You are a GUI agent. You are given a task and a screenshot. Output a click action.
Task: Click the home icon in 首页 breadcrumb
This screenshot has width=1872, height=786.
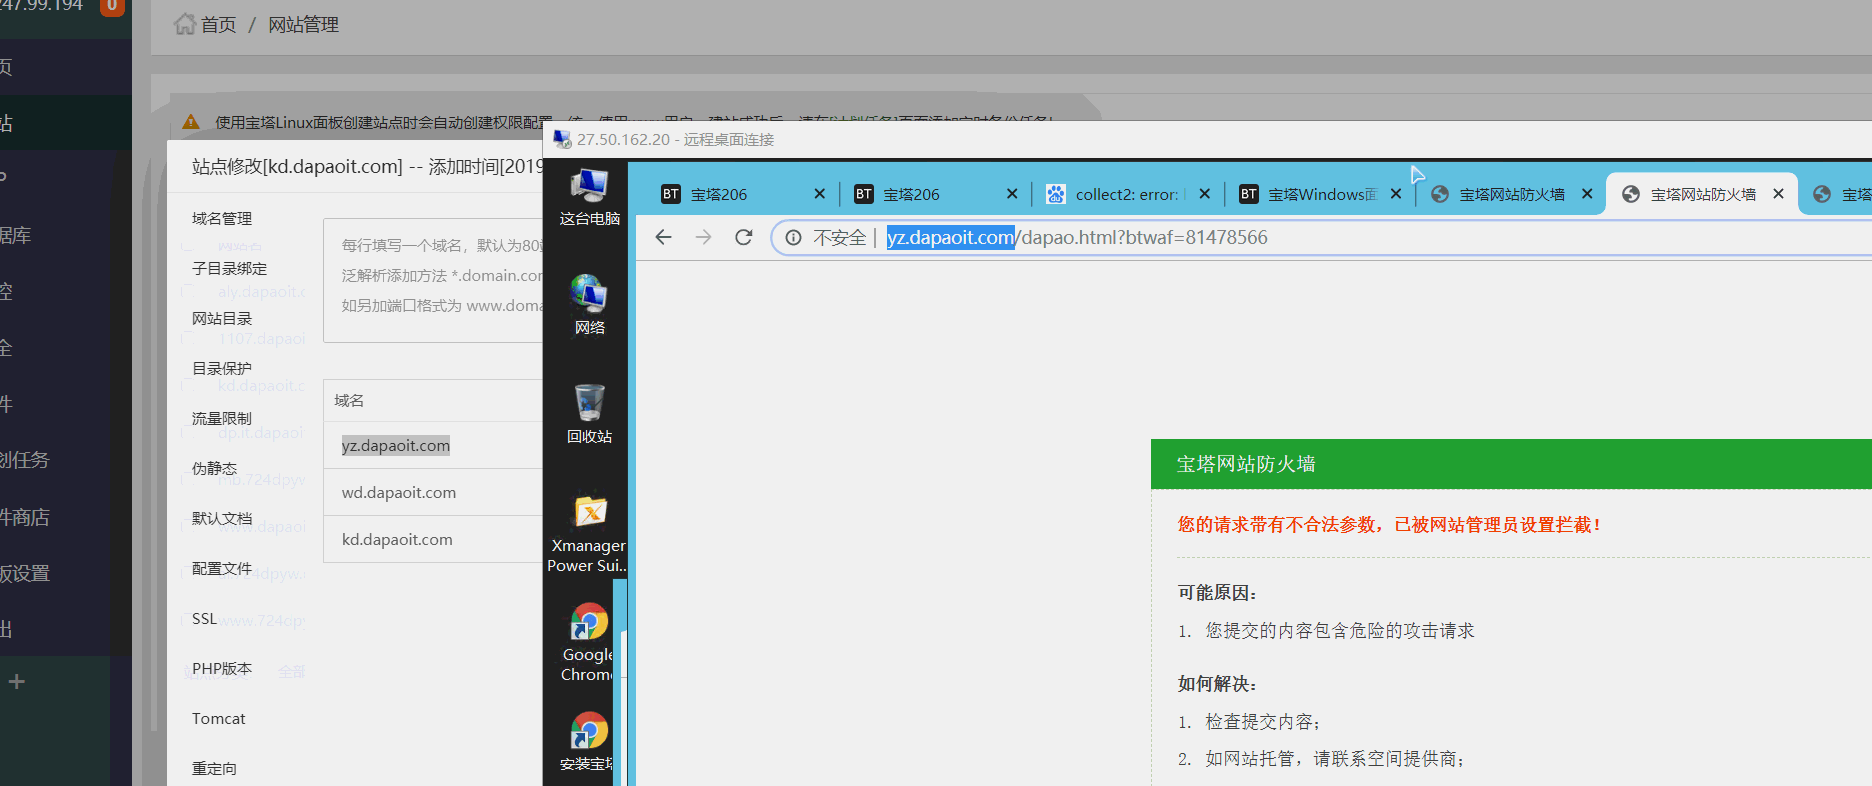click(185, 24)
